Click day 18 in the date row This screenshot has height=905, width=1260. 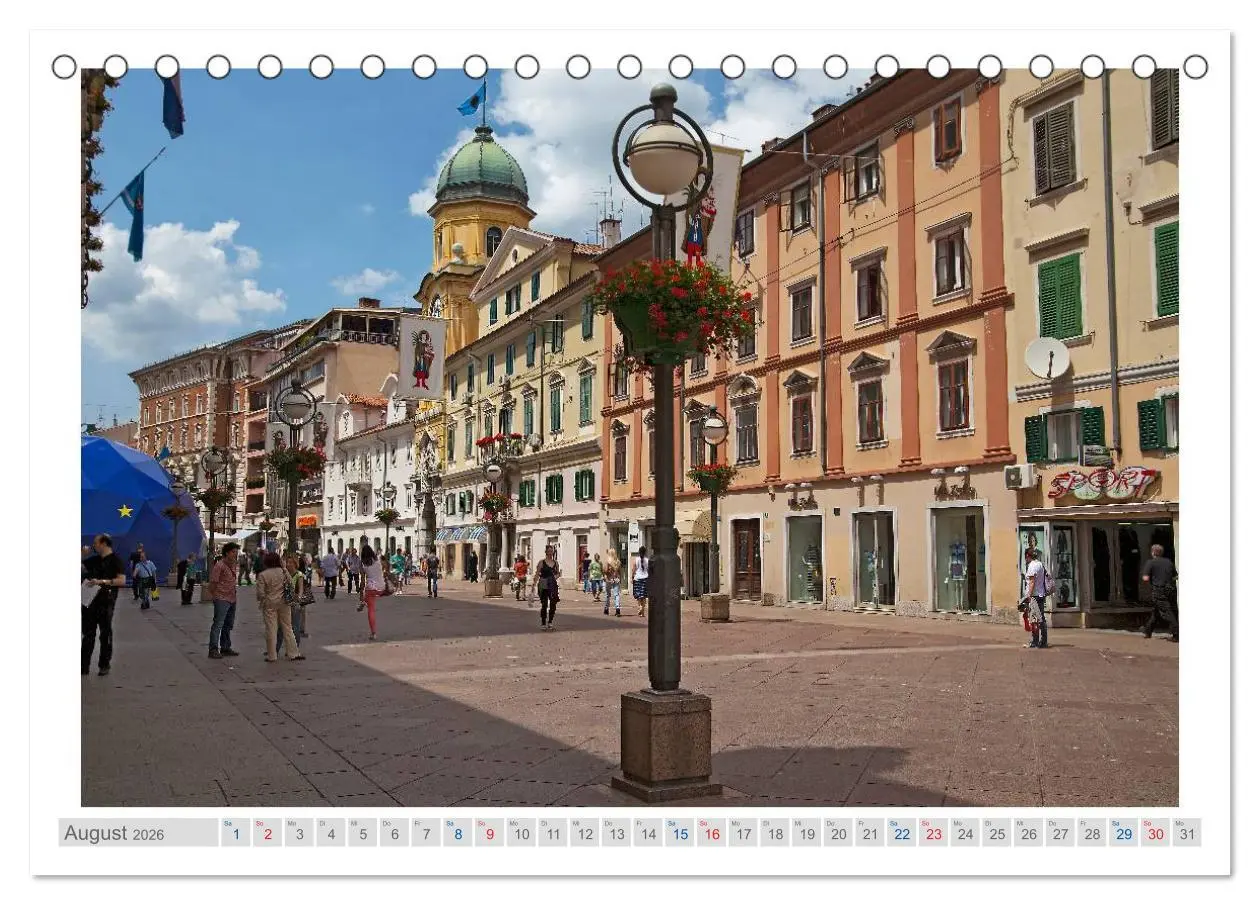click(x=775, y=832)
